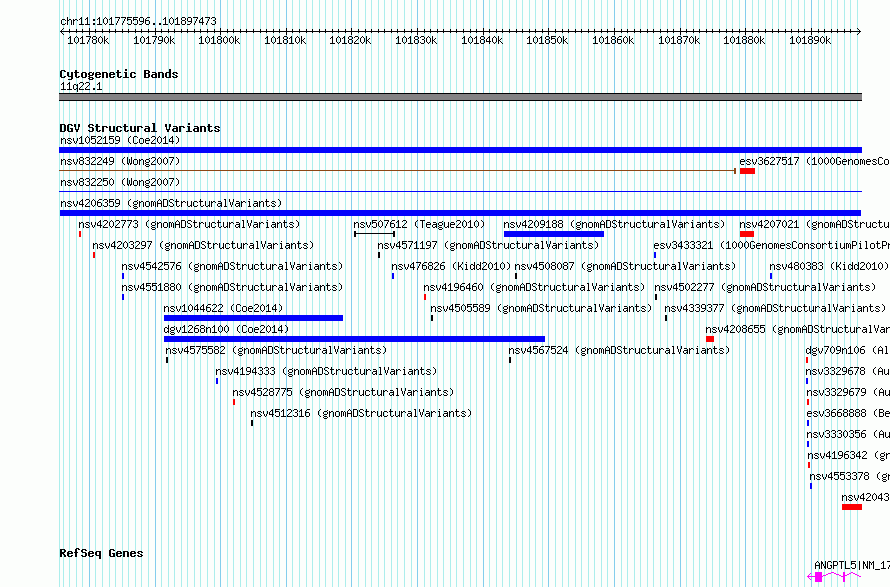Click the nsv1044622 (Coe2014) label
The width and height of the screenshot is (890, 587).
(223, 308)
